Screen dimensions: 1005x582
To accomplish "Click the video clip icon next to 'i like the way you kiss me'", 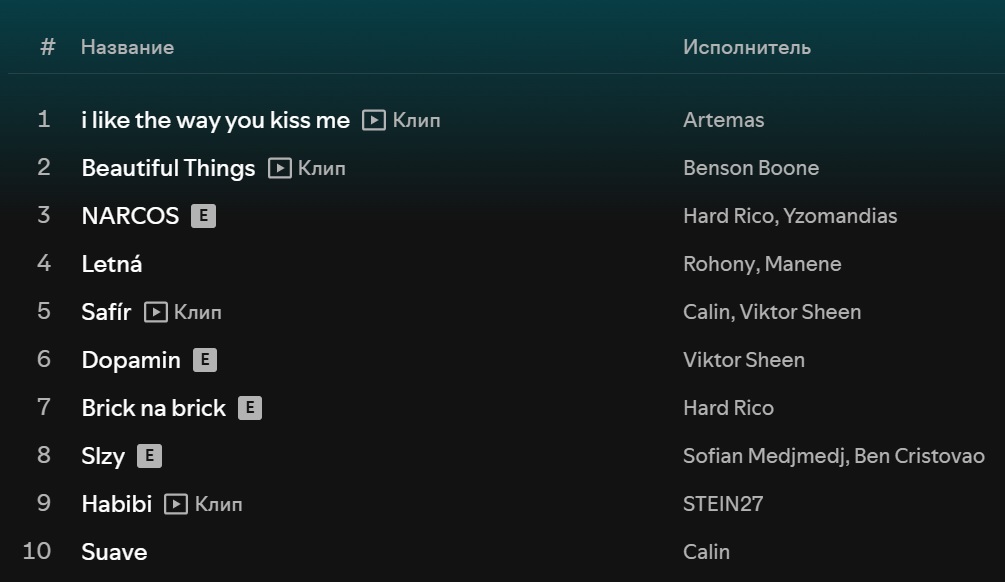I will tap(374, 120).
